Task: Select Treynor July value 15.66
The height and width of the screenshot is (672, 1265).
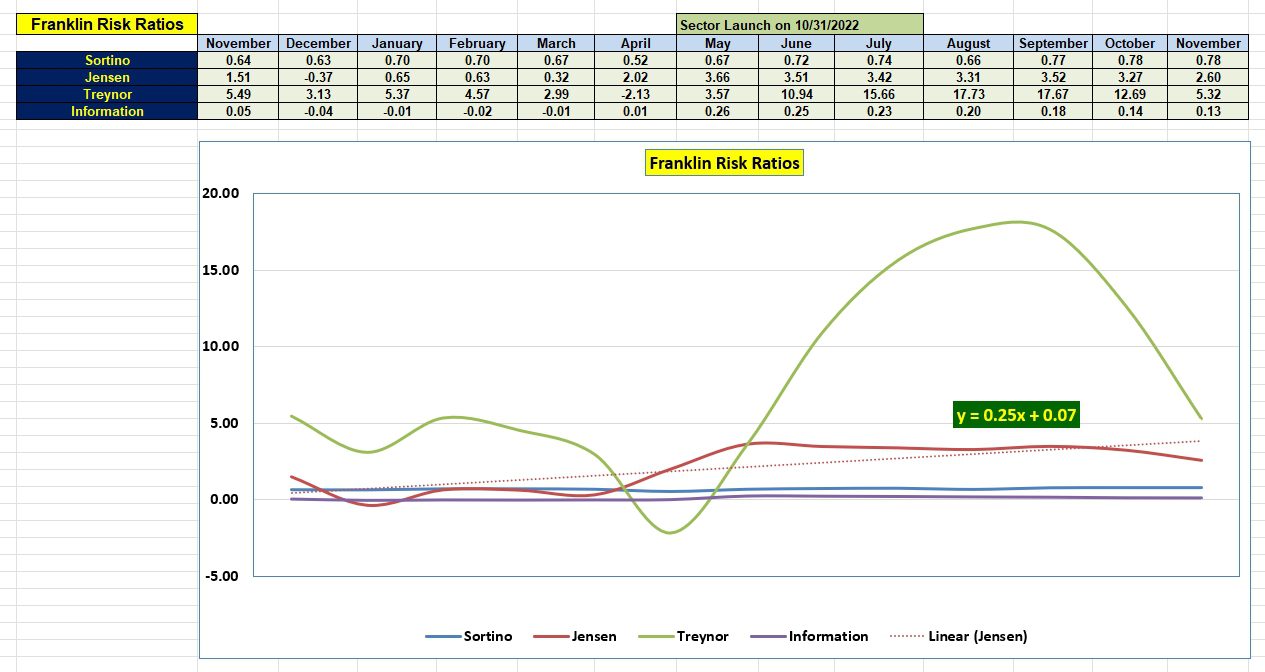Action: click(x=878, y=94)
